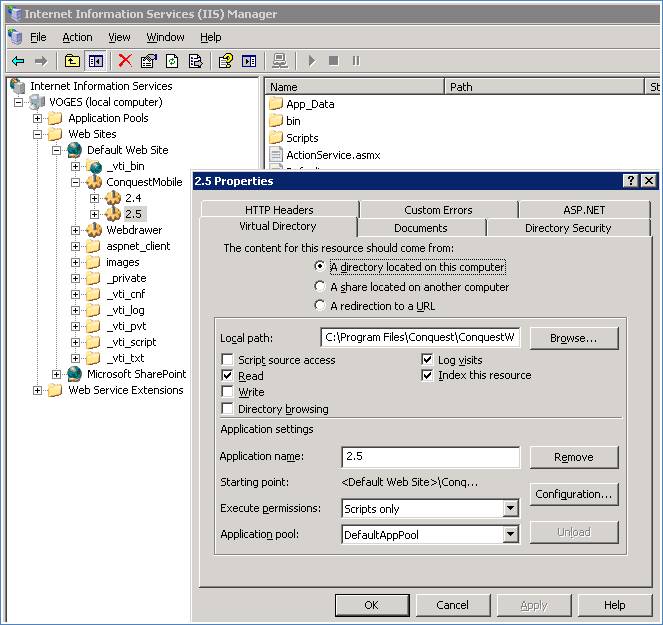Click the Refresh page toolbar icon
The width and height of the screenshot is (663, 625).
172,61
